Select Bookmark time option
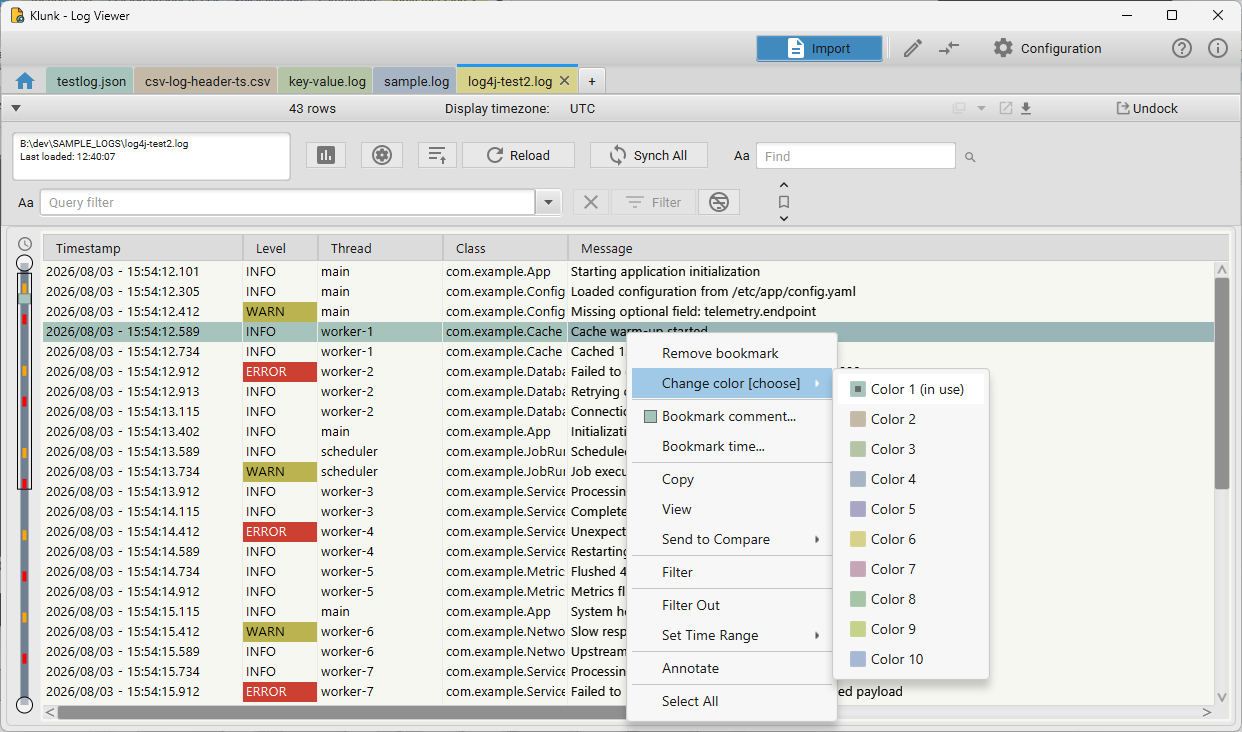Screen dimensions: 1242x732 (731, 446)
